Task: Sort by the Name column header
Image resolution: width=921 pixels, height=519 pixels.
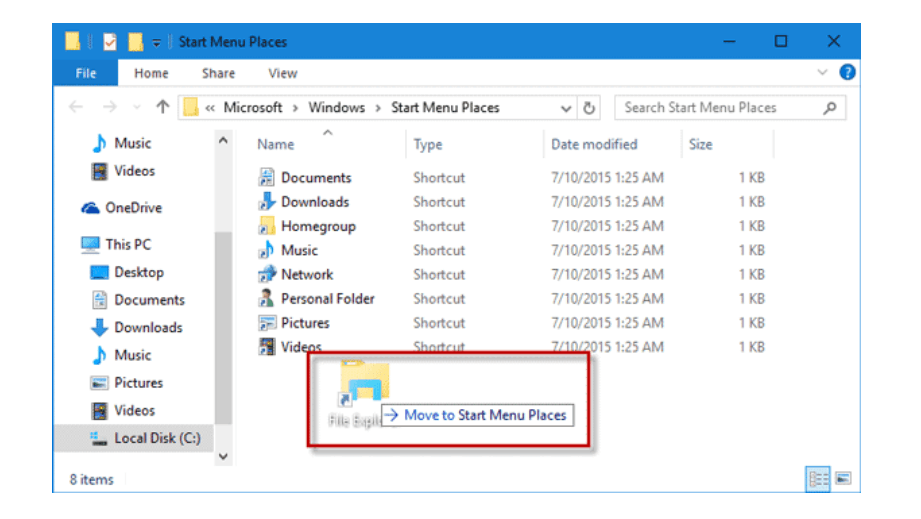Action: click(275, 144)
